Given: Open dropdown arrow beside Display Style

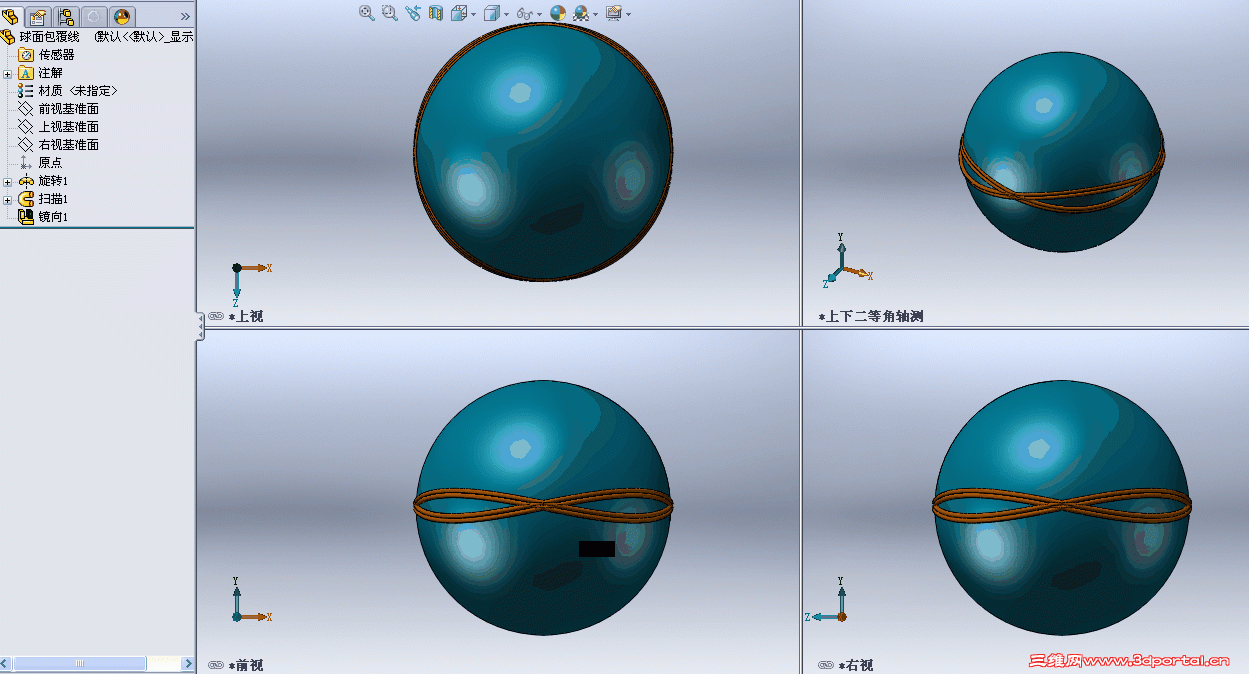Looking at the screenshot, I should click(506, 14).
